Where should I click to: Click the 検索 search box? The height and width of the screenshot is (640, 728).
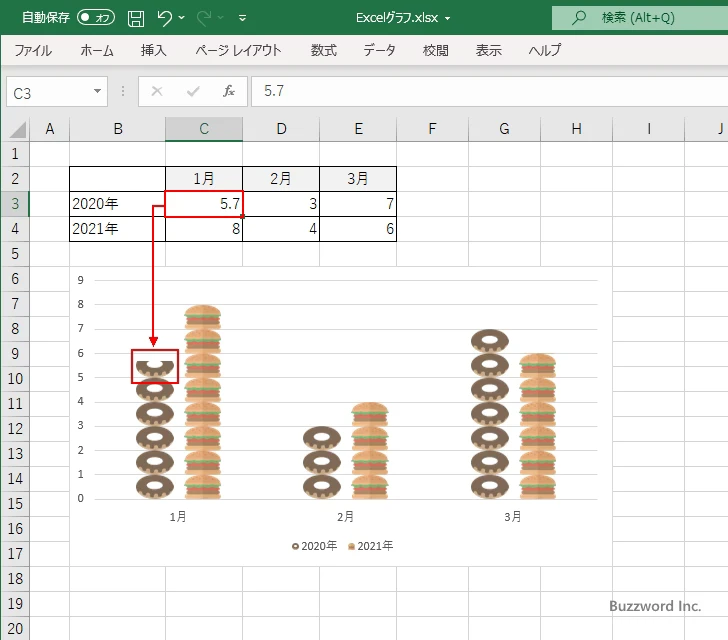[x=638, y=18]
